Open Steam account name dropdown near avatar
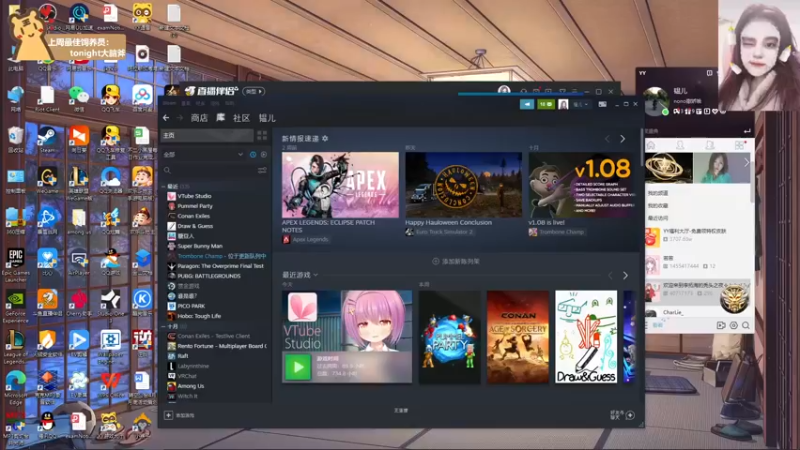 click(x=581, y=104)
